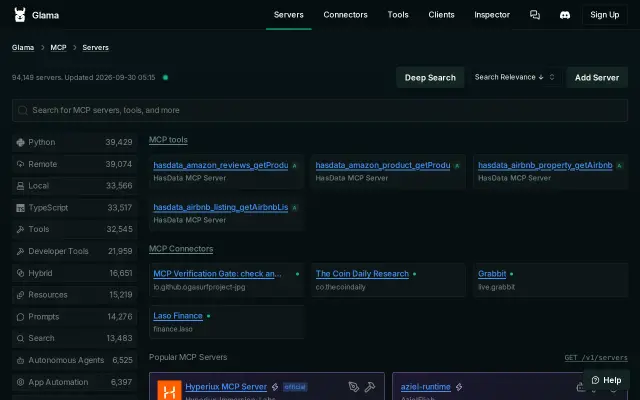
Task: Click the hammer icon on Hyperiux card
Action: (x=370, y=387)
